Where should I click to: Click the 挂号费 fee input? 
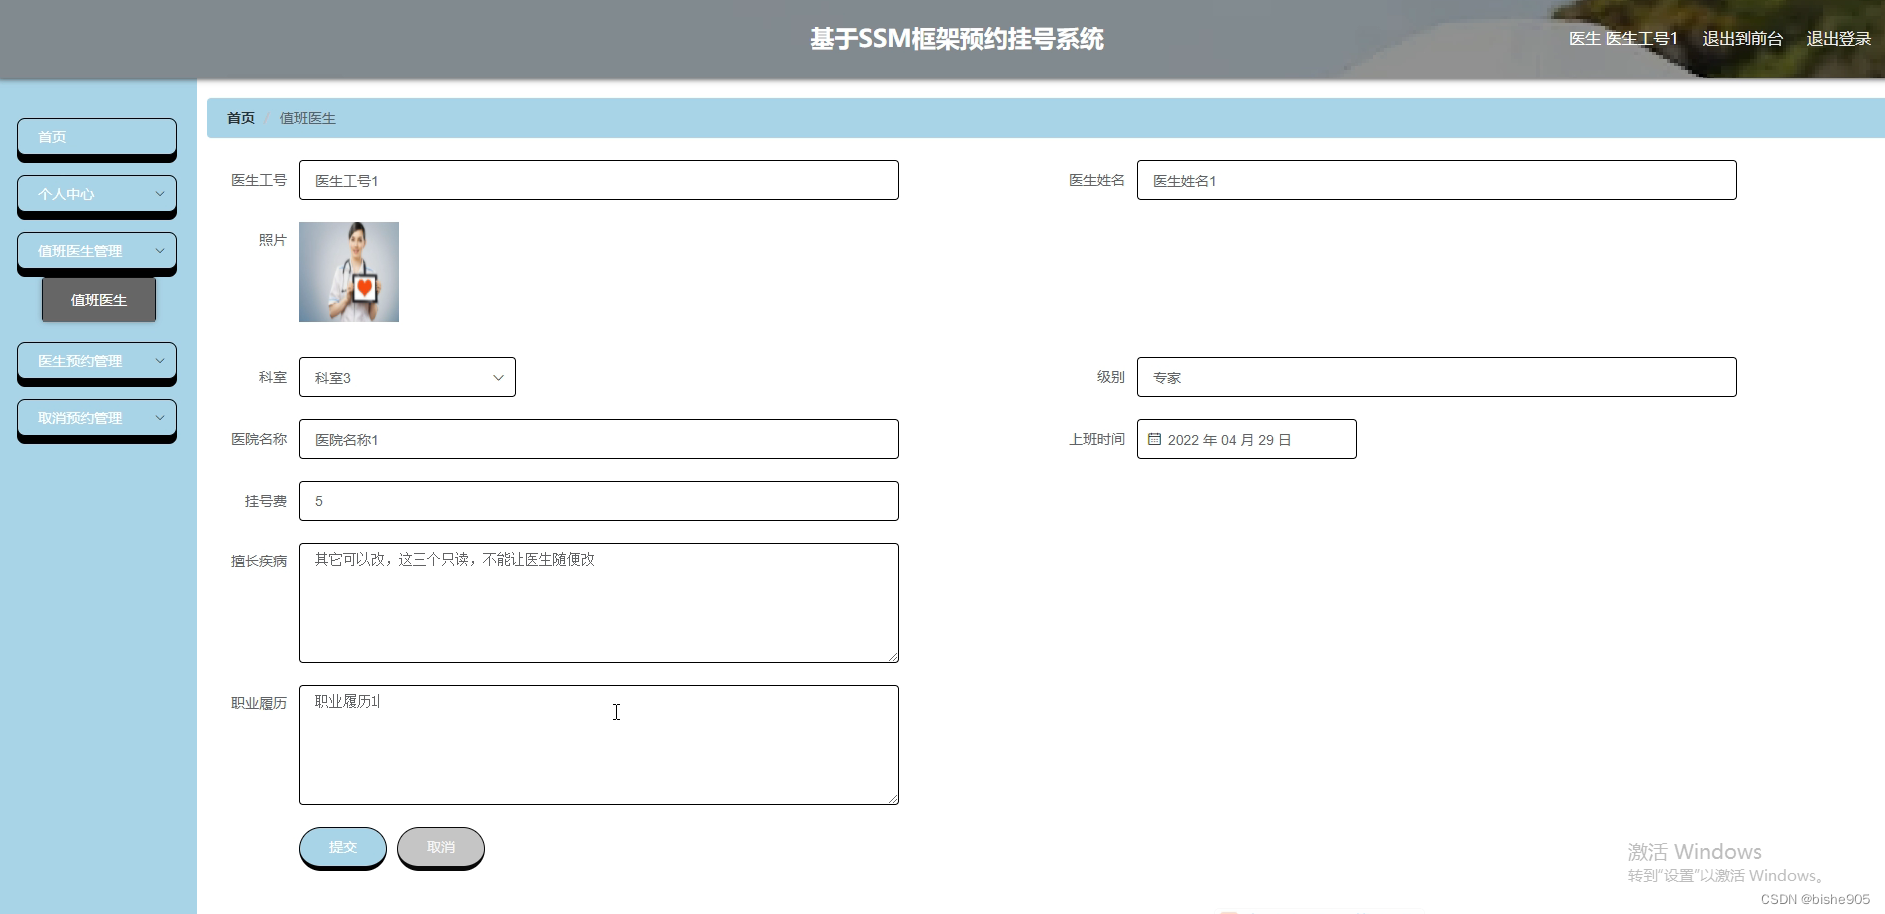click(x=598, y=500)
